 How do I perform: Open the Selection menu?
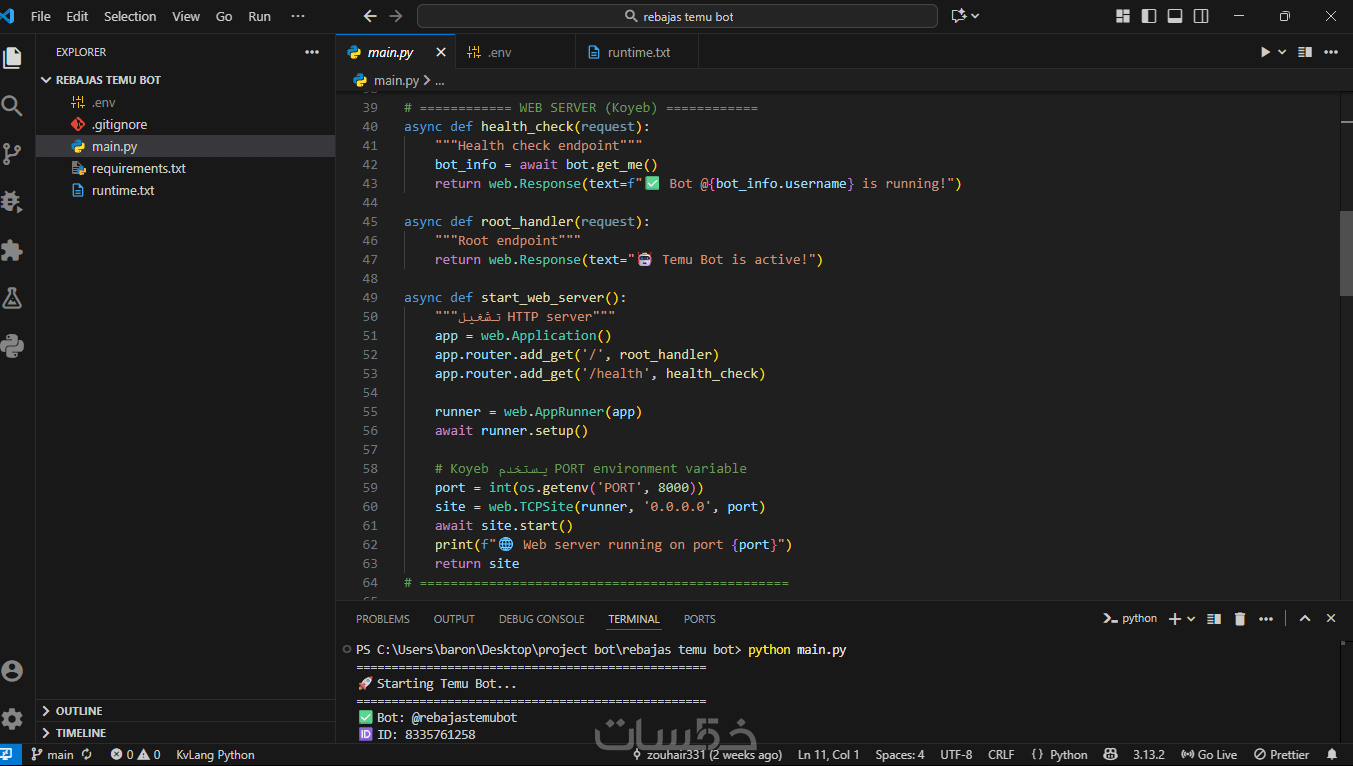coord(130,16)
